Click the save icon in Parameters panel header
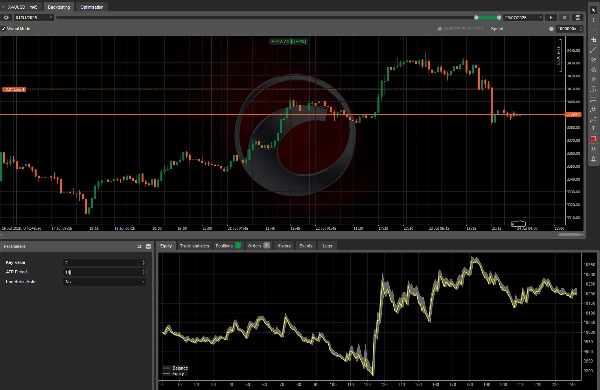This screenshot has height=390, width=600. pos(139,246)
